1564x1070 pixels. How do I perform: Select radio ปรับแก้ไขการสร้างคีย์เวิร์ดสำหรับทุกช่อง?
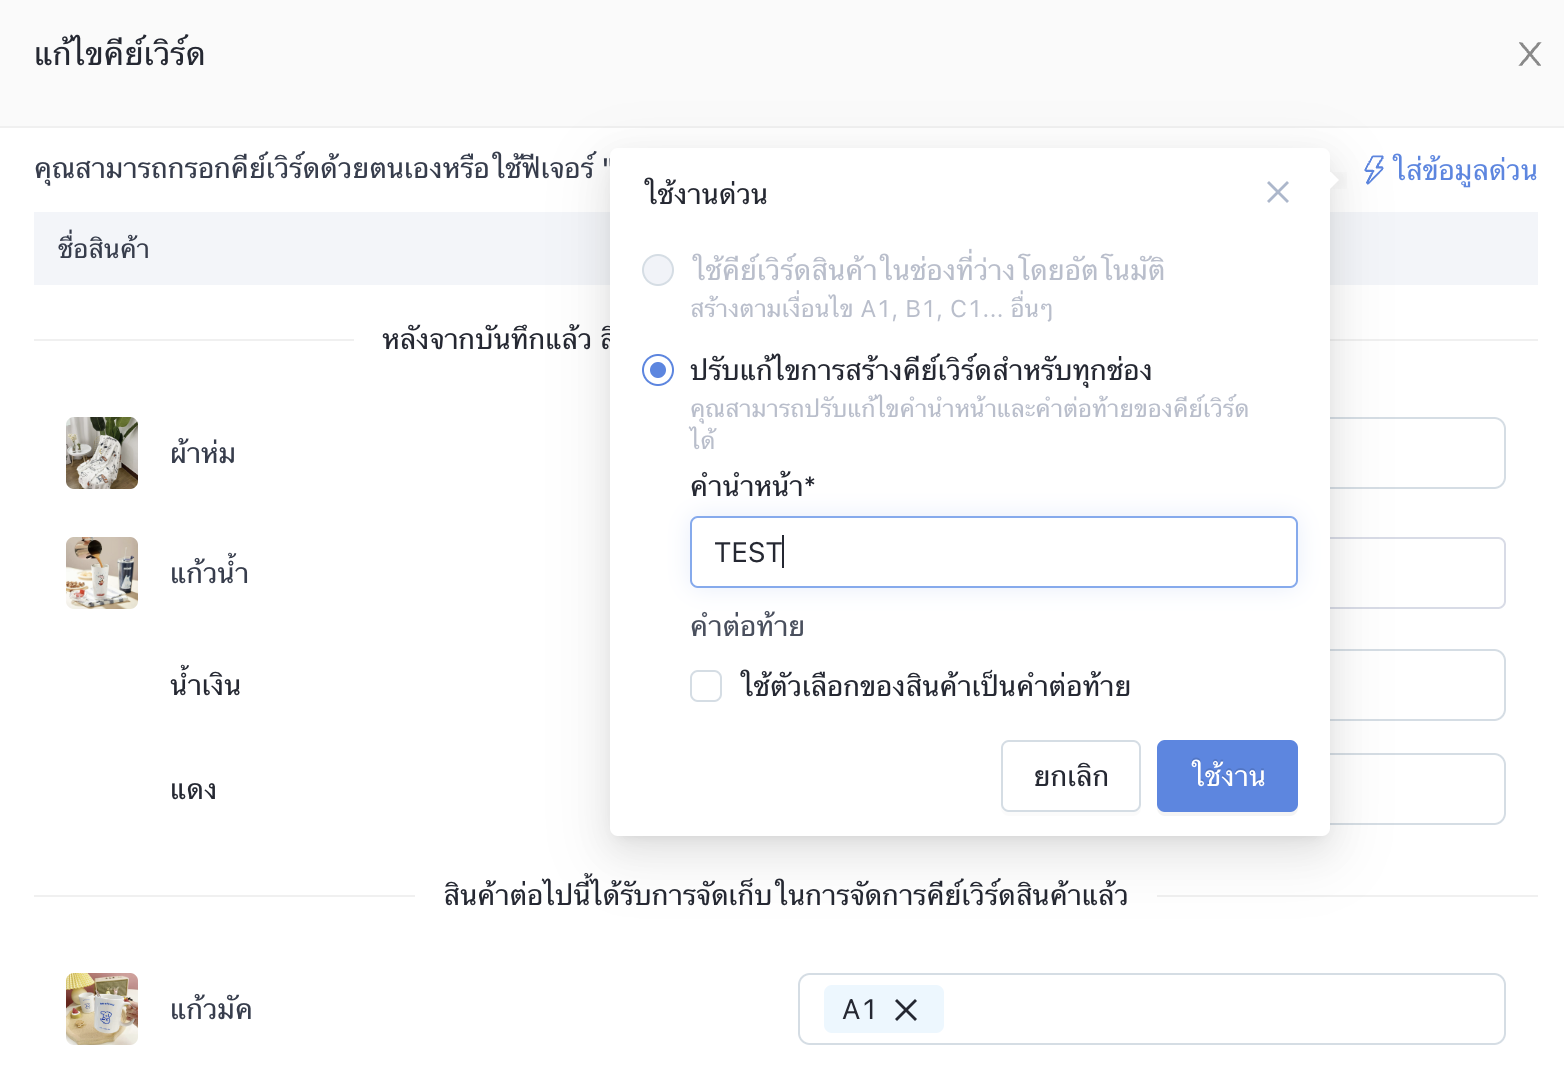pos(658,370)
